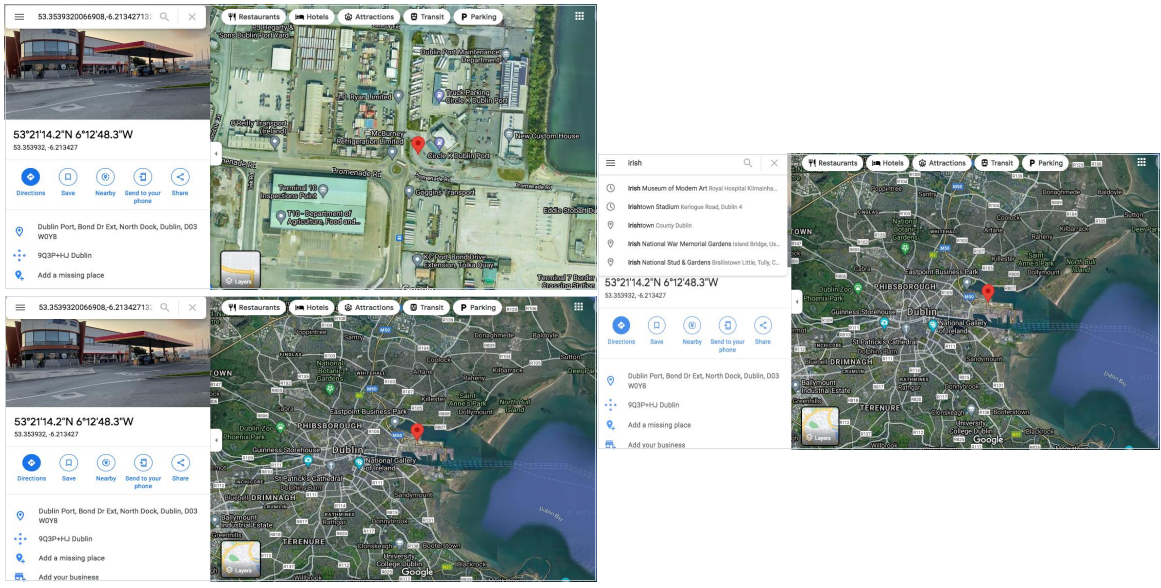Open the Google apps grid on the top-left map
1161x588 pixels.
(x=579, y=16)
